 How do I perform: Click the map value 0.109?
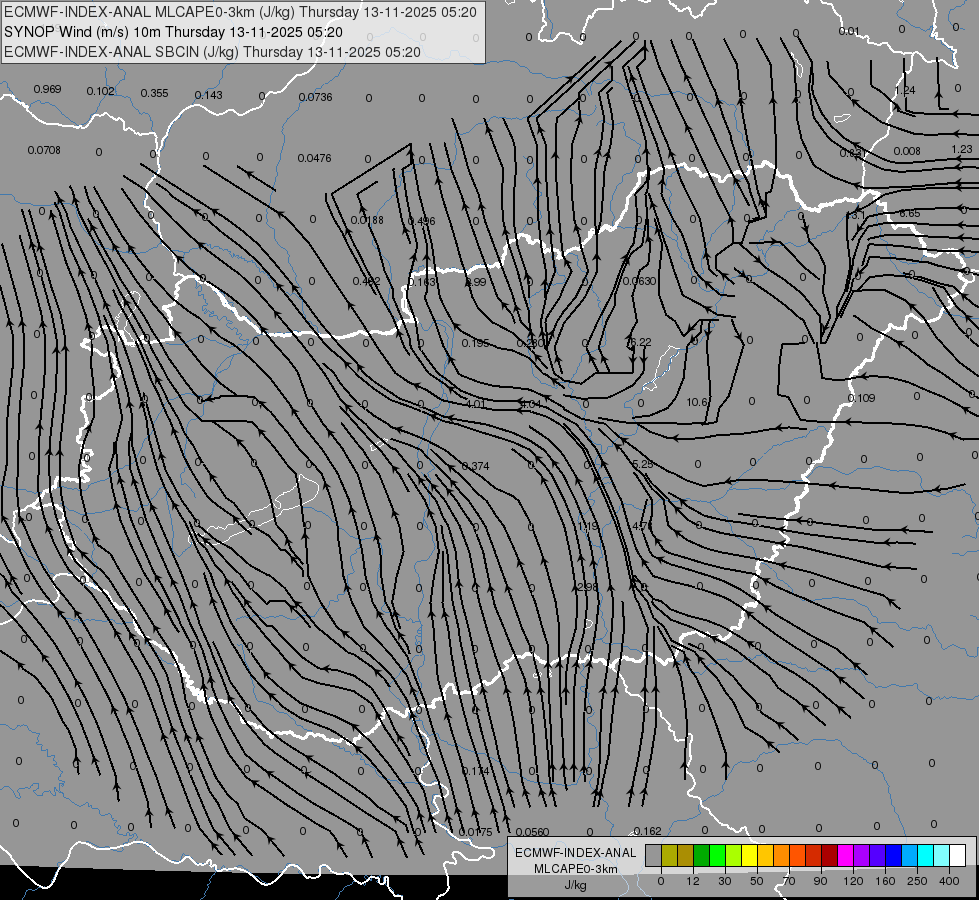tap(862, 398)
